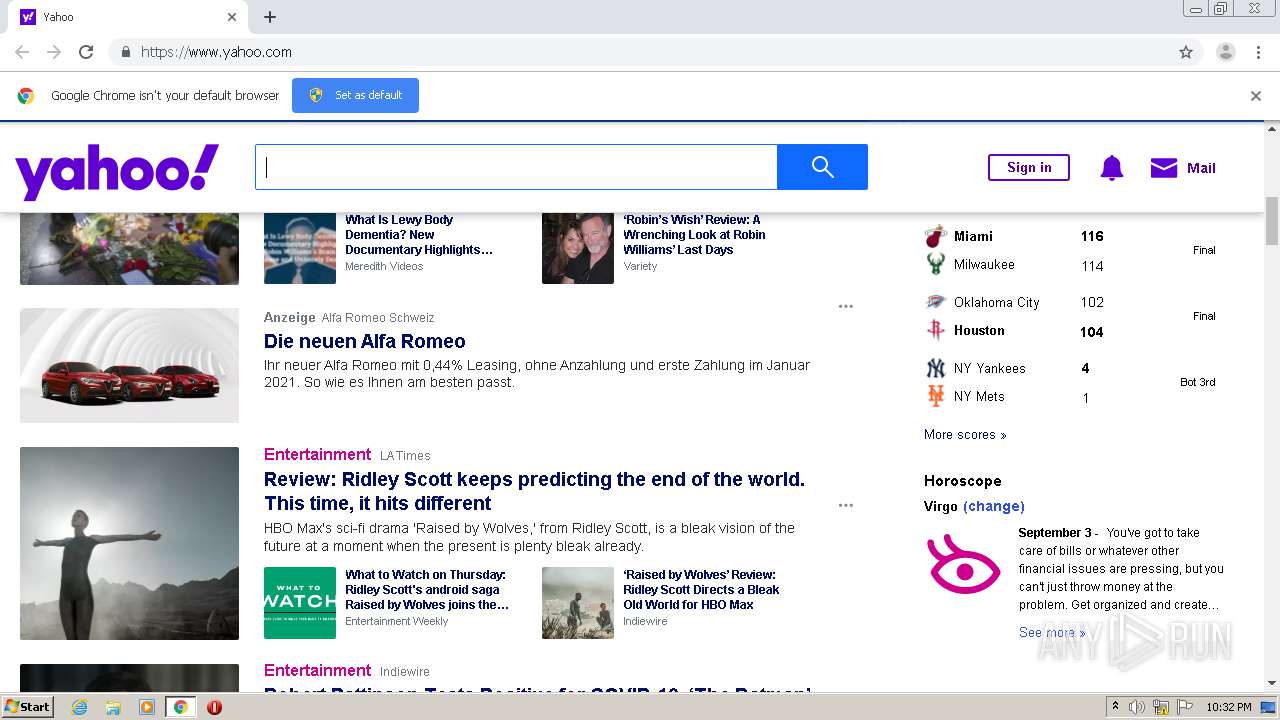
Task: Go forward in browser history
Action: click(54, 52)
